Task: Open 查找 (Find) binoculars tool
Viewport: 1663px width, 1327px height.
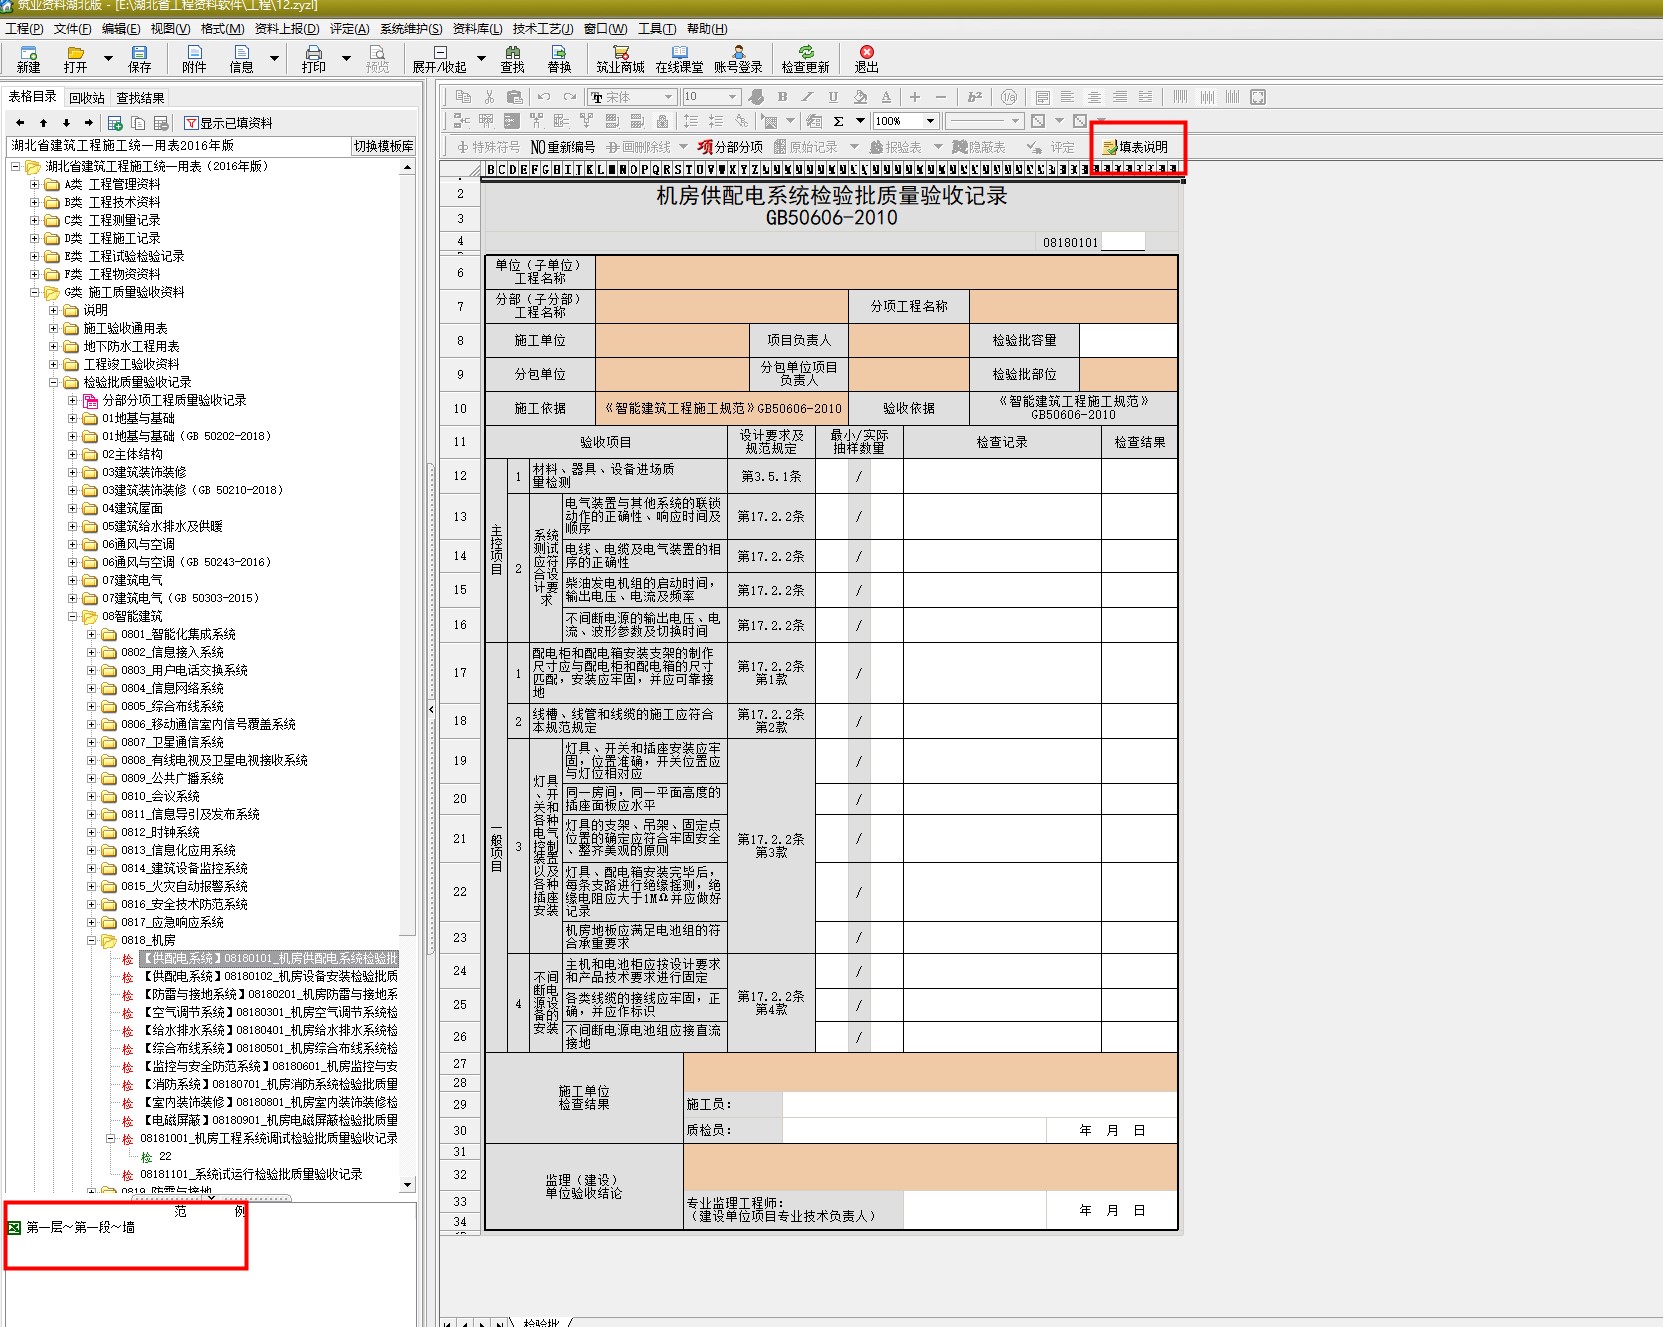Action: pos(513,59)
